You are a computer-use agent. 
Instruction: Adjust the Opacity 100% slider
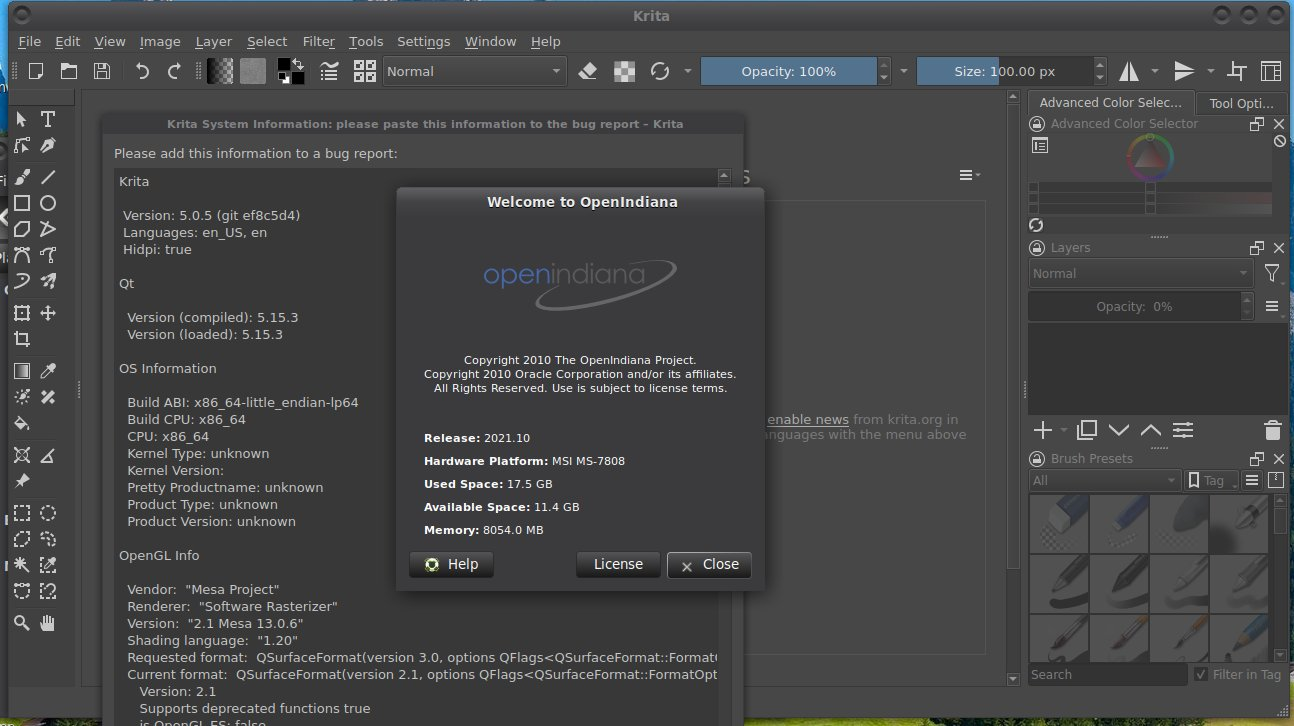788,71
